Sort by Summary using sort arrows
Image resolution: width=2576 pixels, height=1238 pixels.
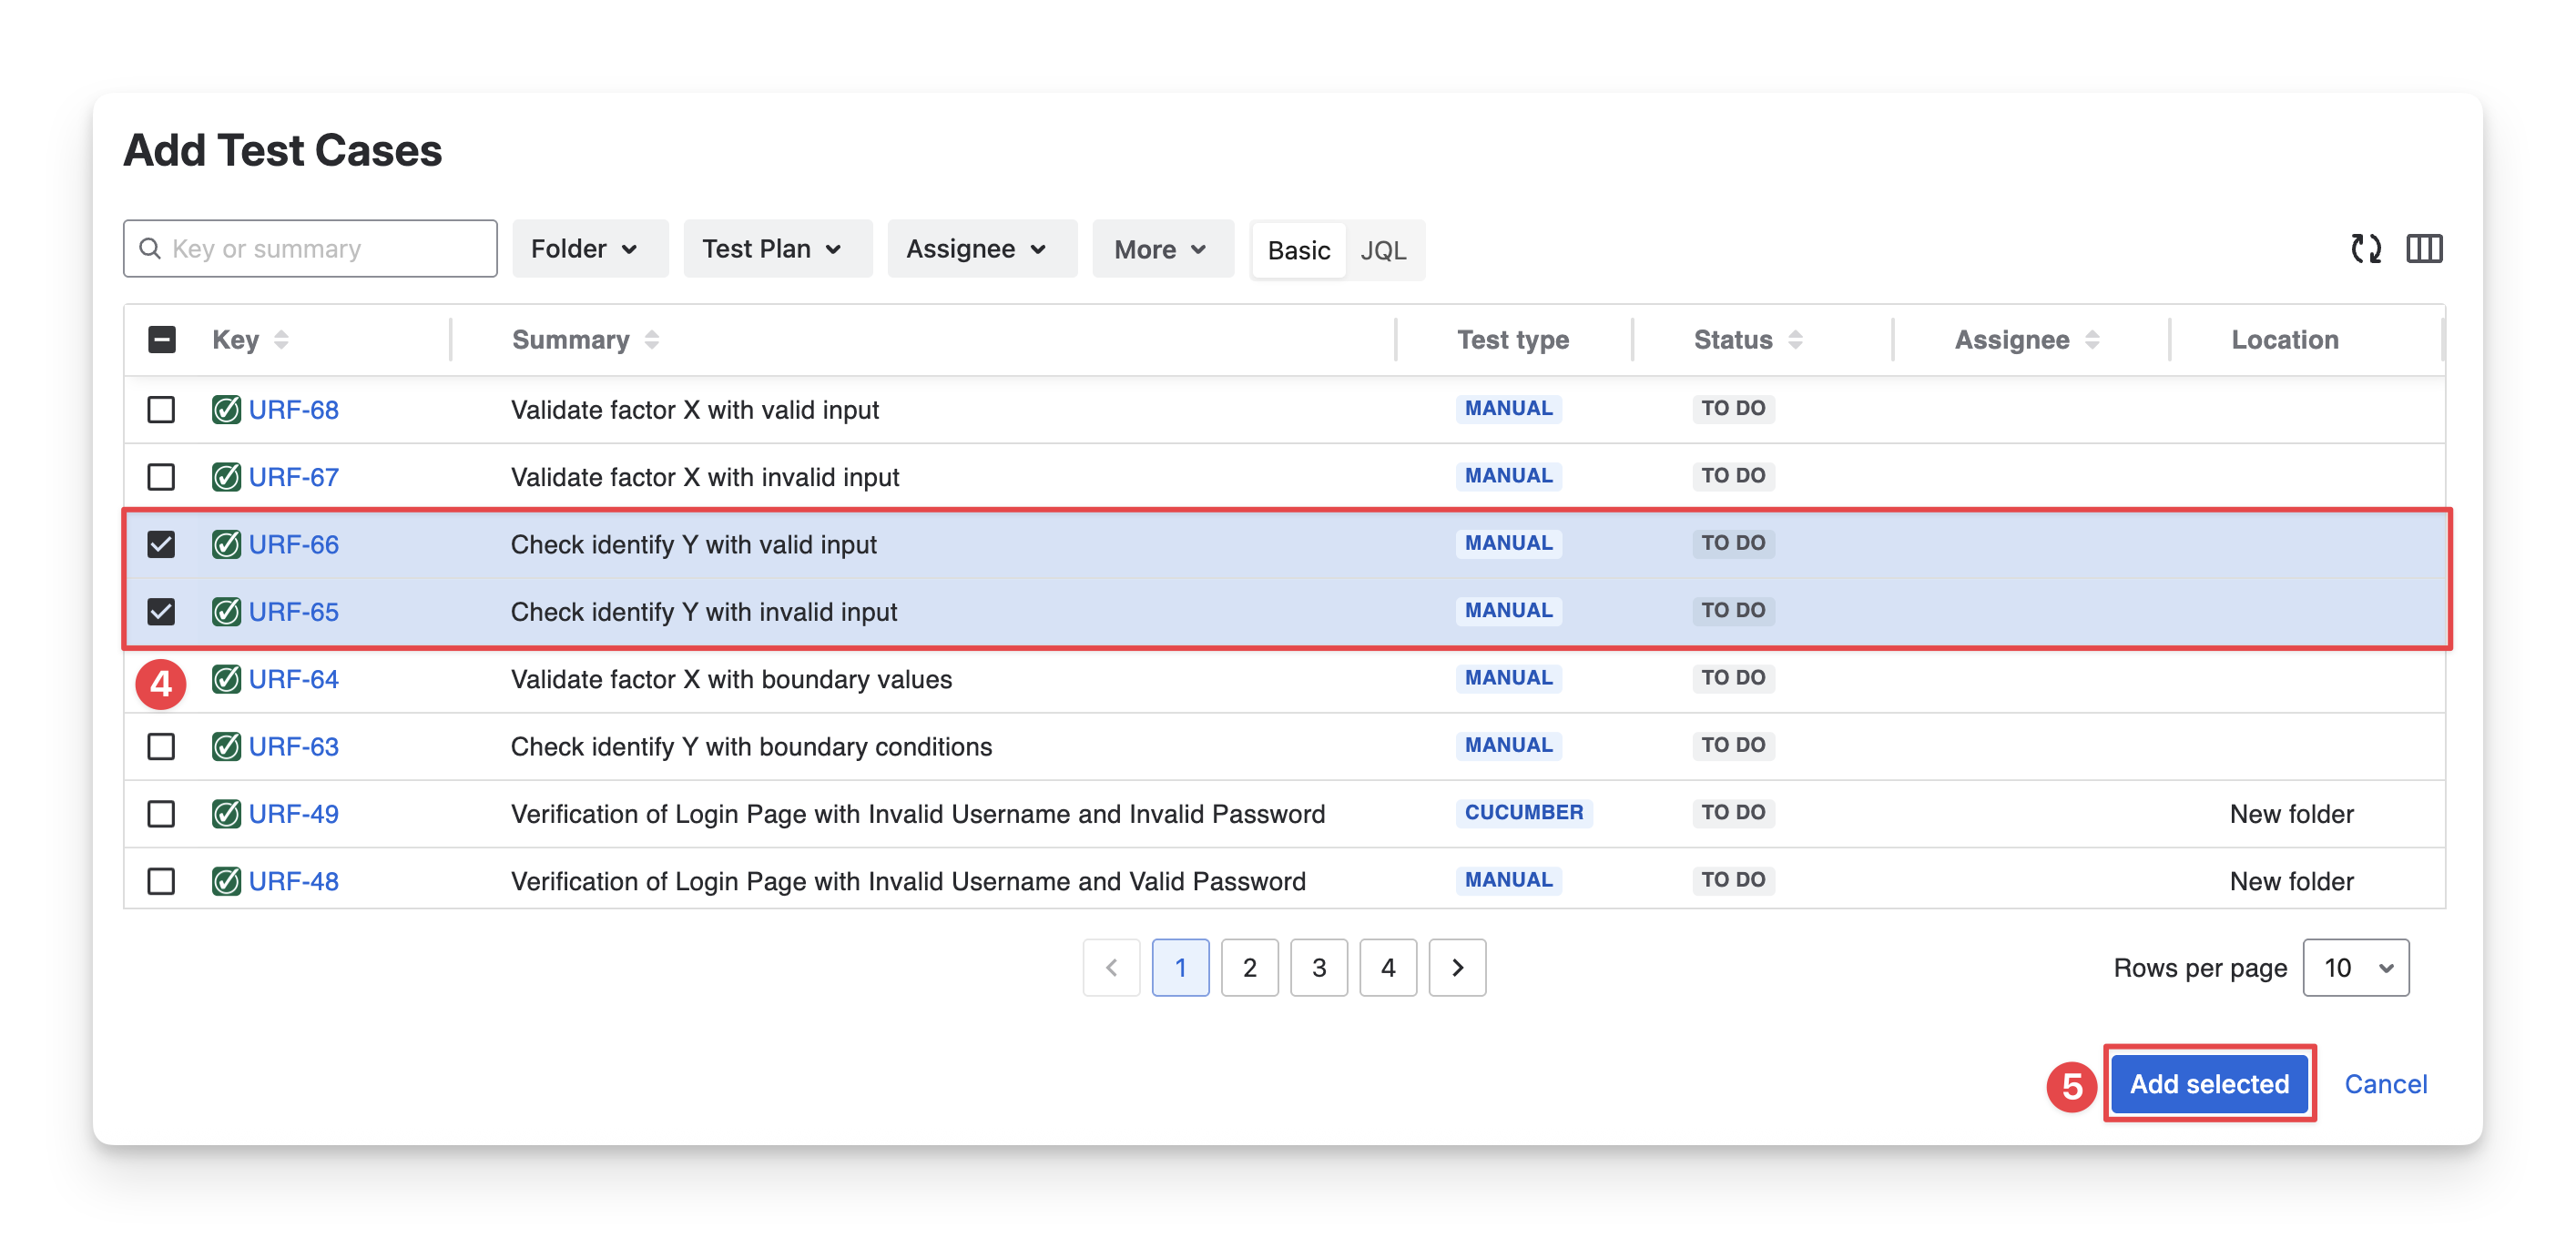coord(652,340)
